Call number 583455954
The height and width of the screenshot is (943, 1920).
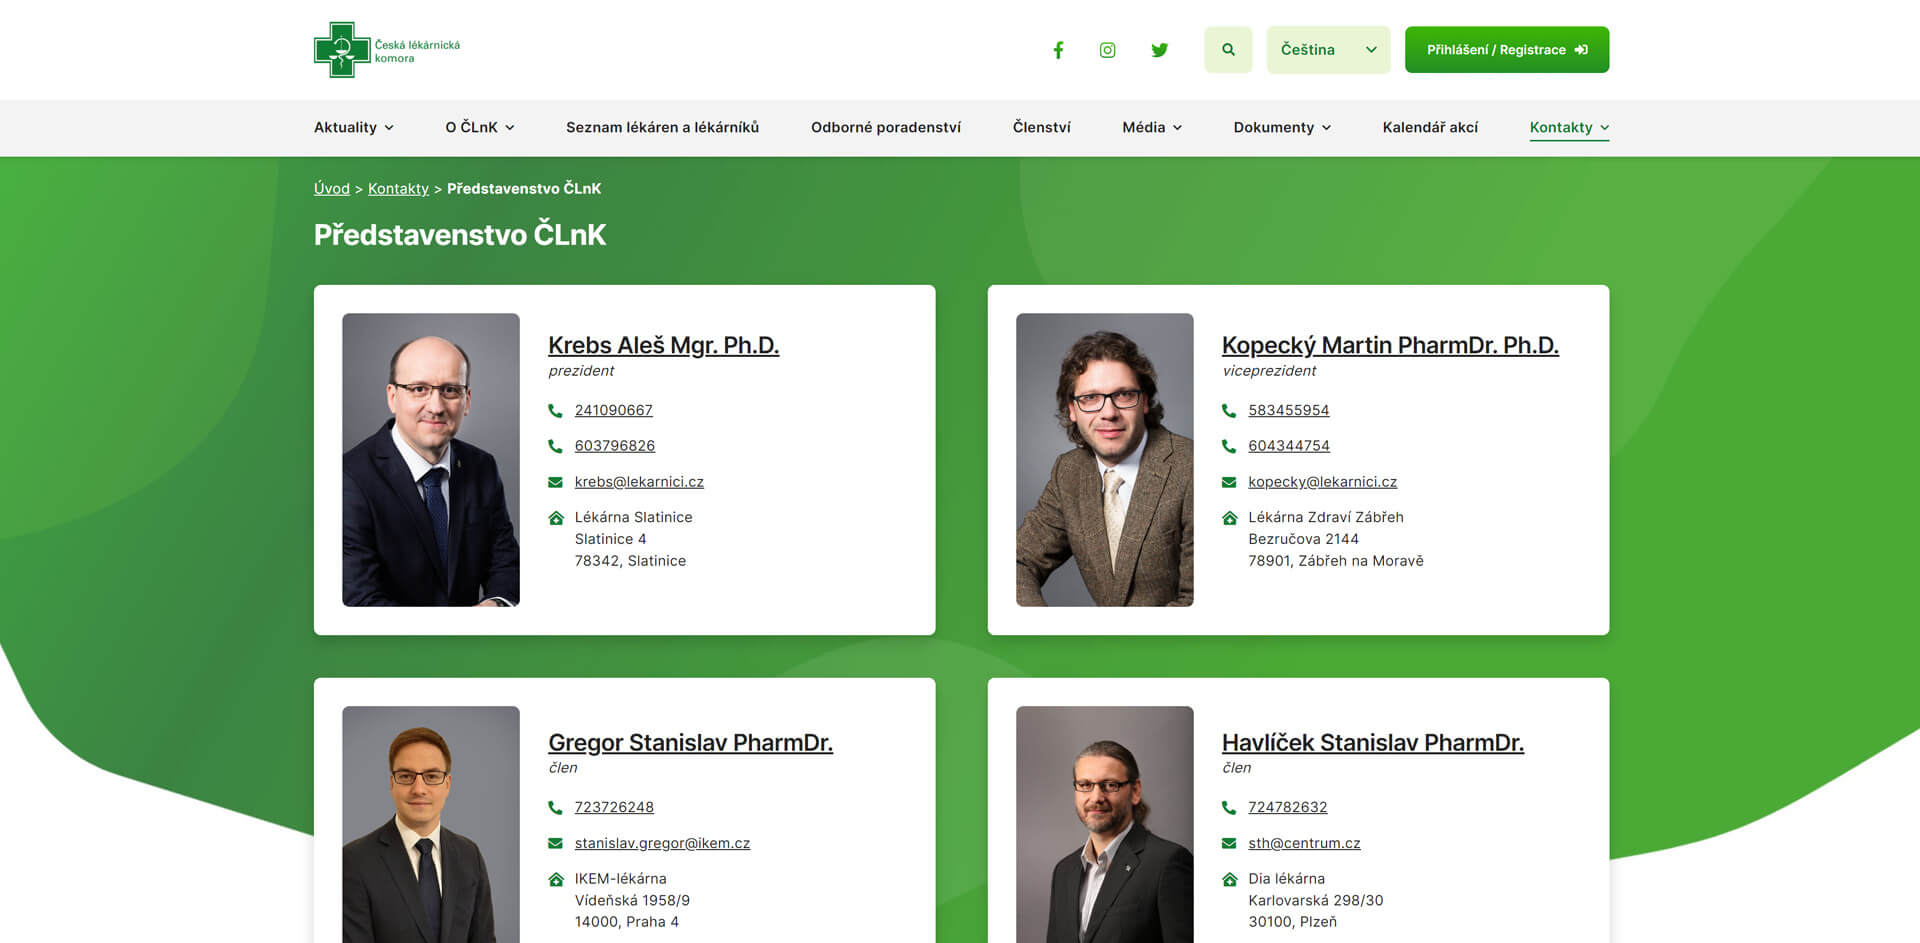click(x=1288, y=410)
